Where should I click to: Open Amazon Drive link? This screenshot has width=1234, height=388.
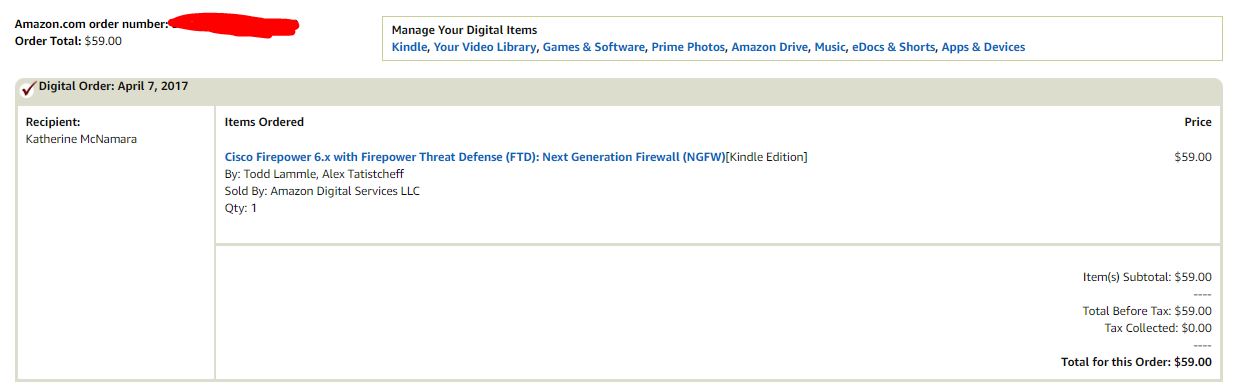[x=769, y=47]
